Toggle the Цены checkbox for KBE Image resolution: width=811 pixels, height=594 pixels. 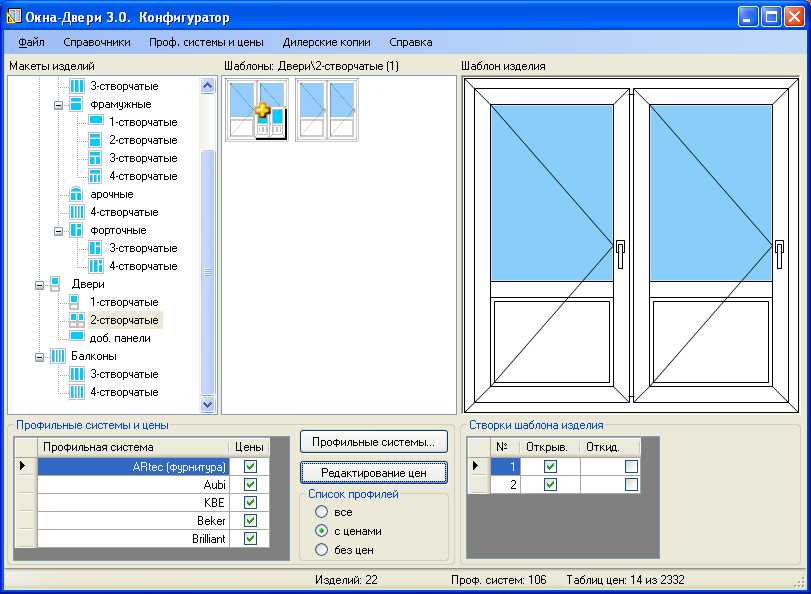click(x=250, y=502)
